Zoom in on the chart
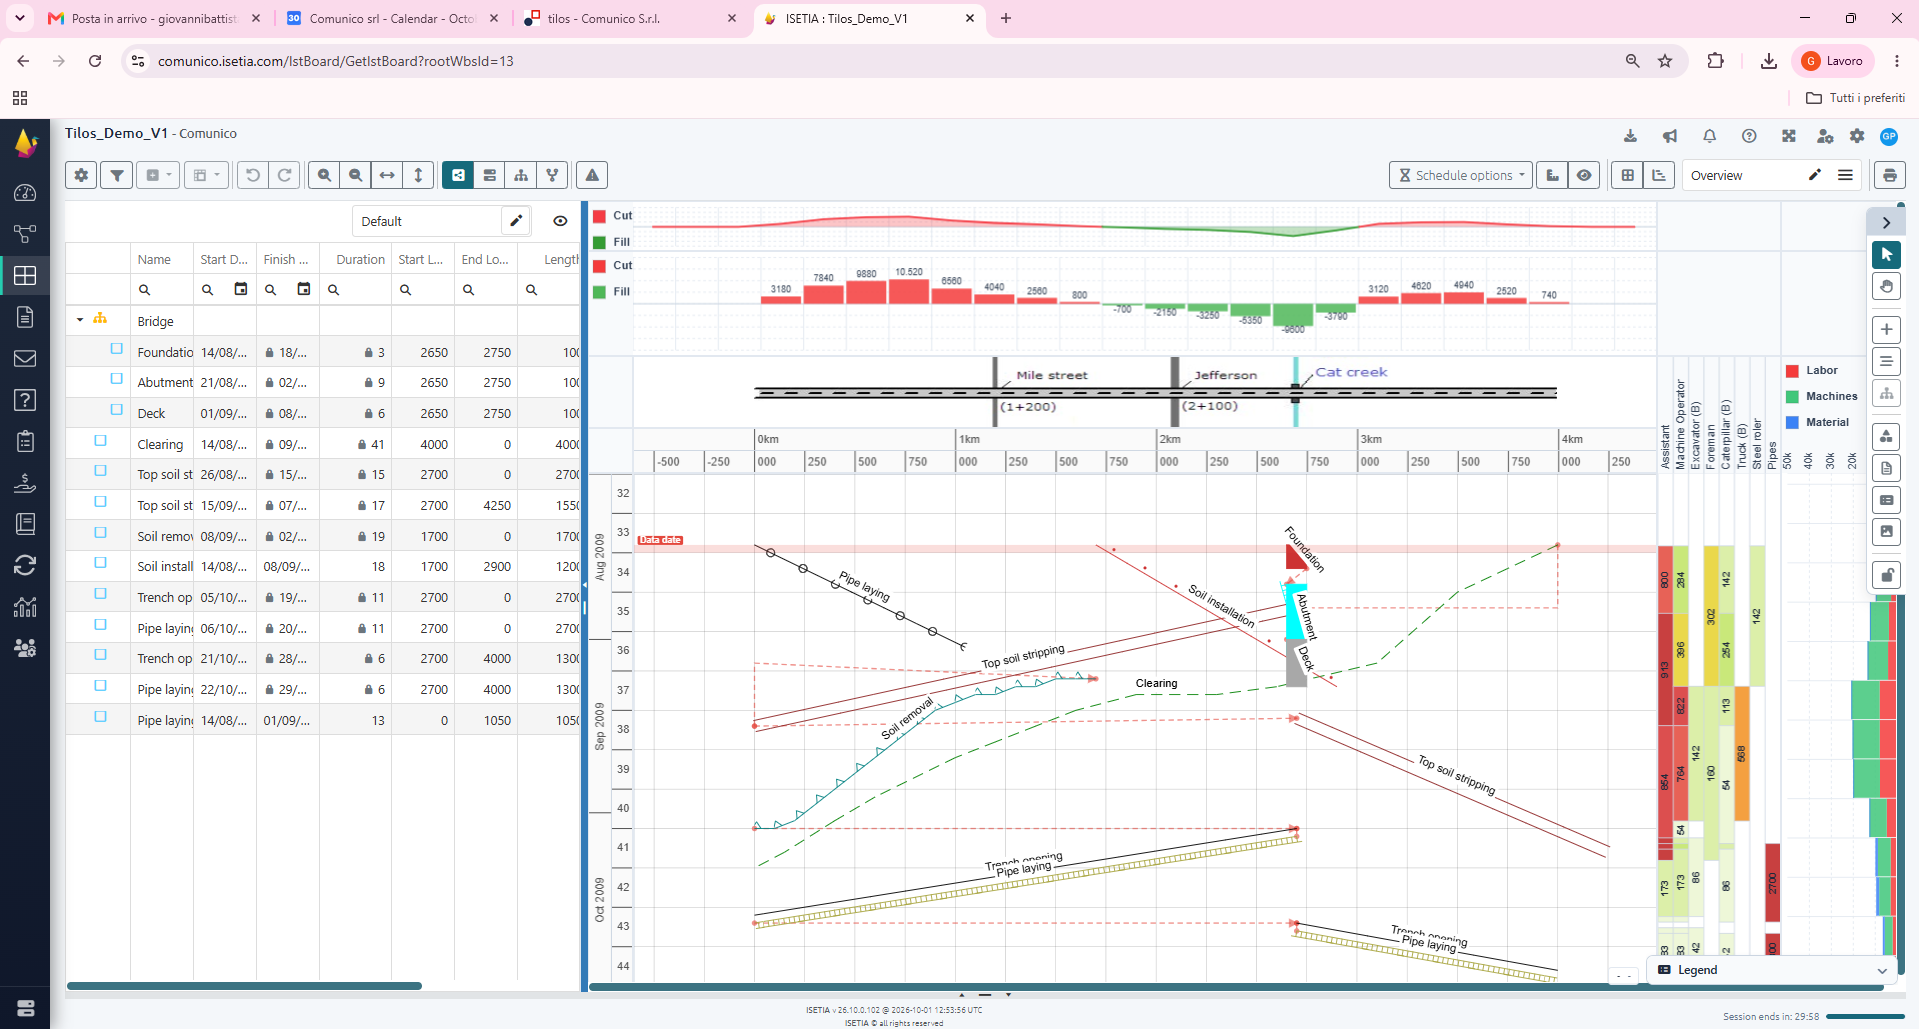The width and height of the screenshot is (1919, 1029). pos(324,175)
